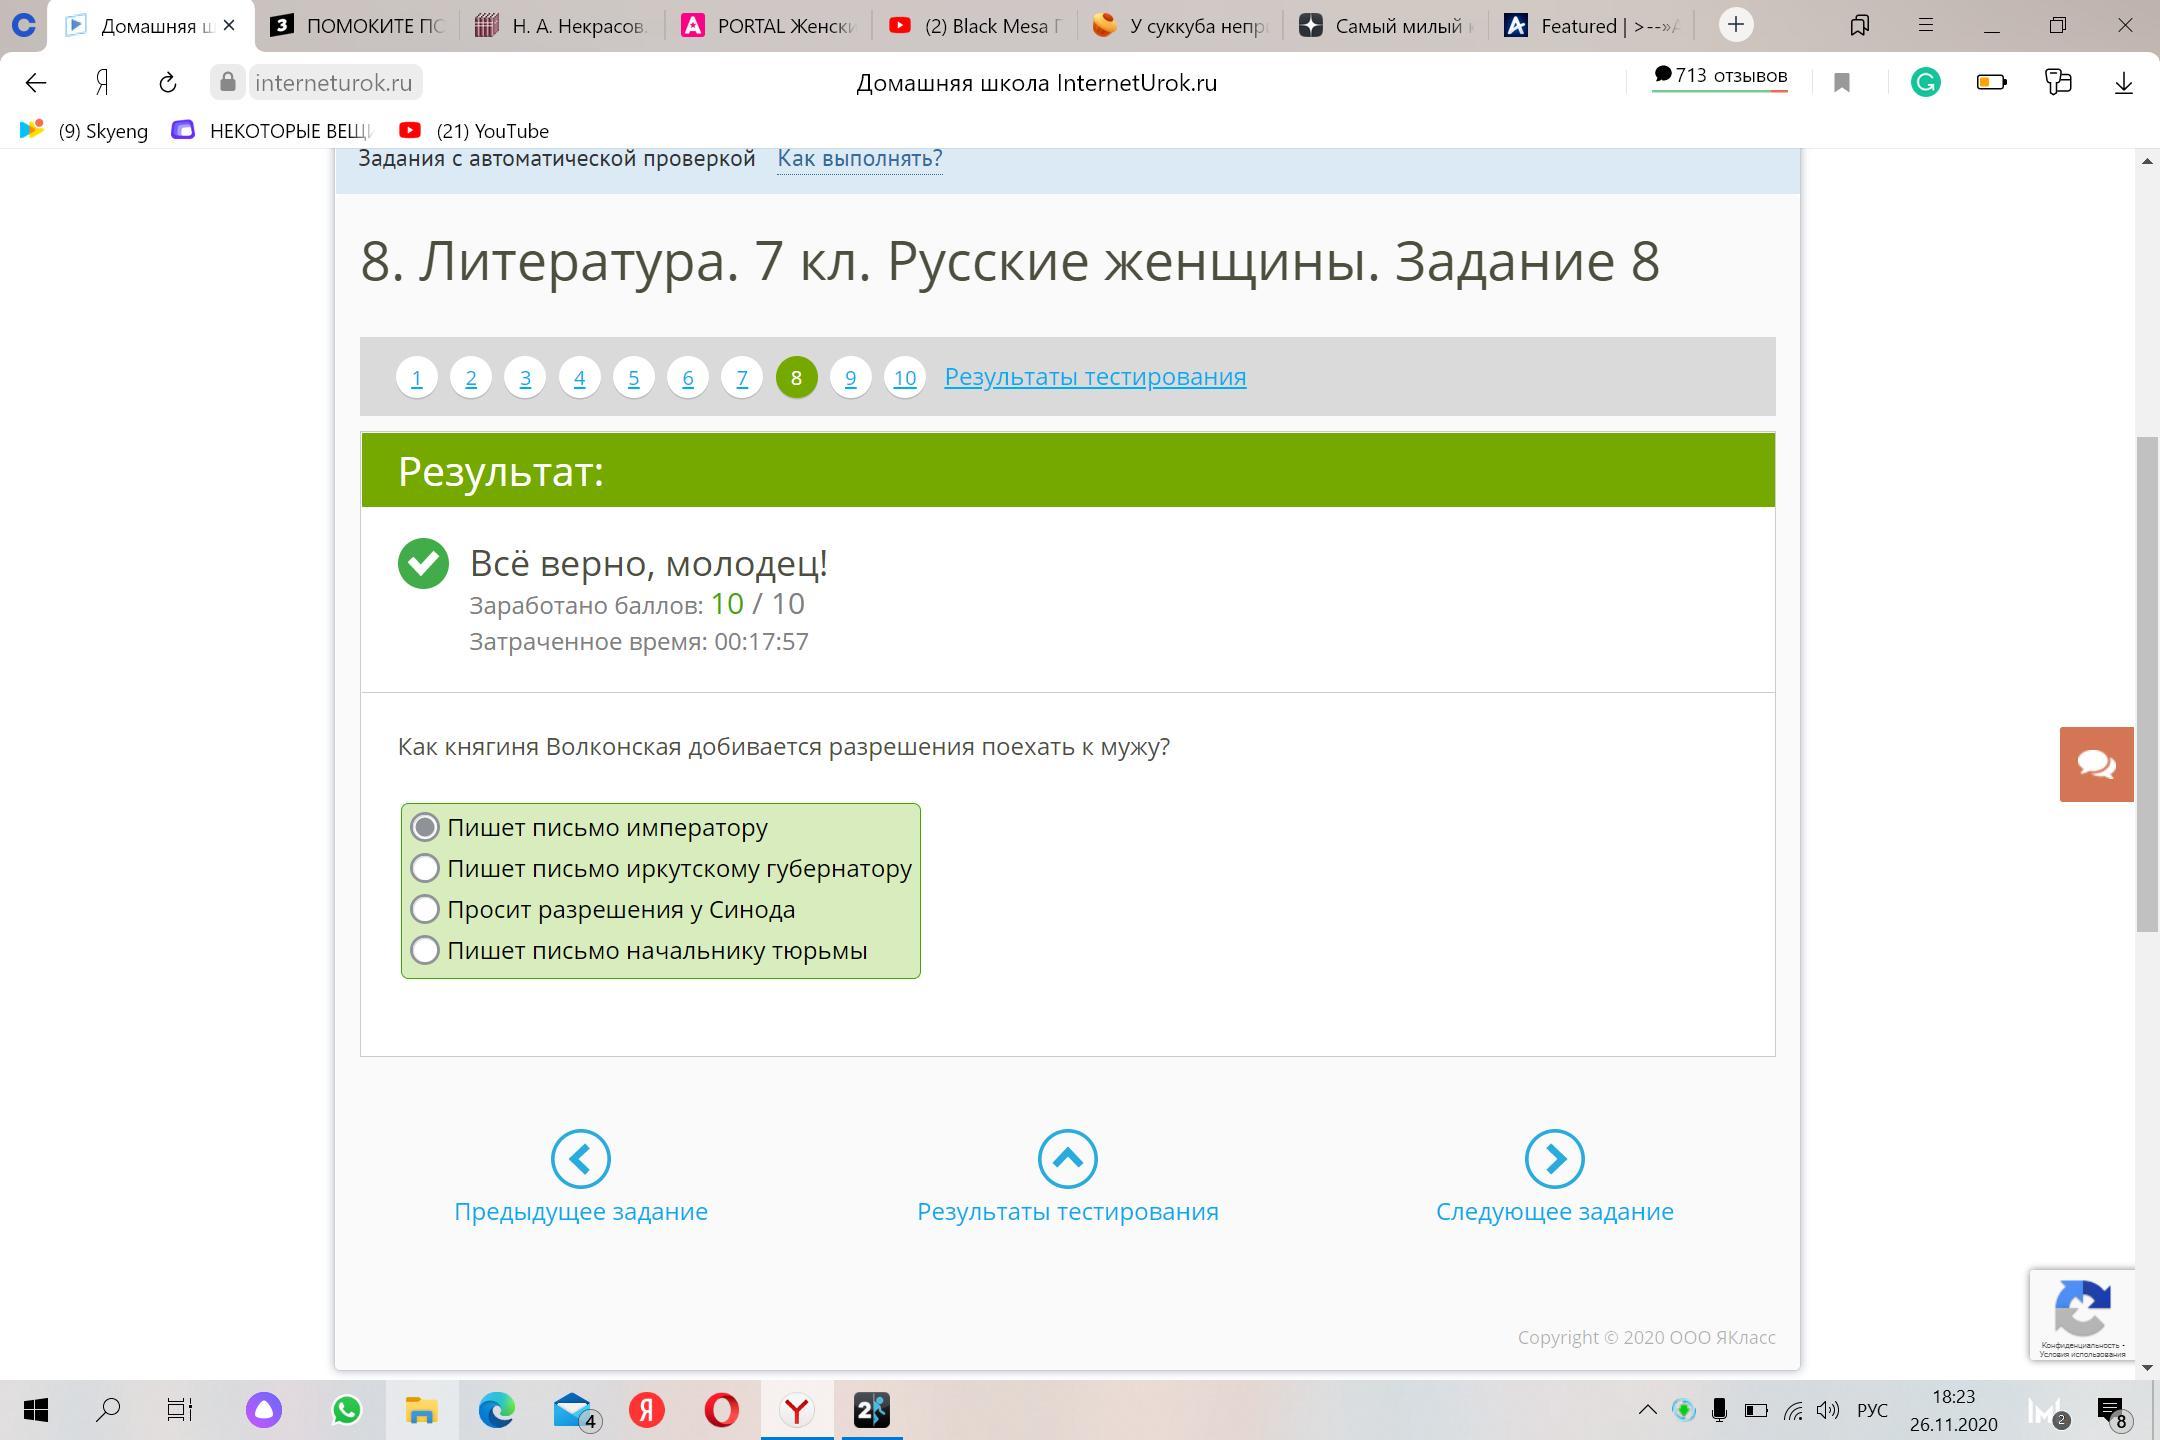
Task: Open the browser hamburger menu
Action: click(x=1925, y=26)
